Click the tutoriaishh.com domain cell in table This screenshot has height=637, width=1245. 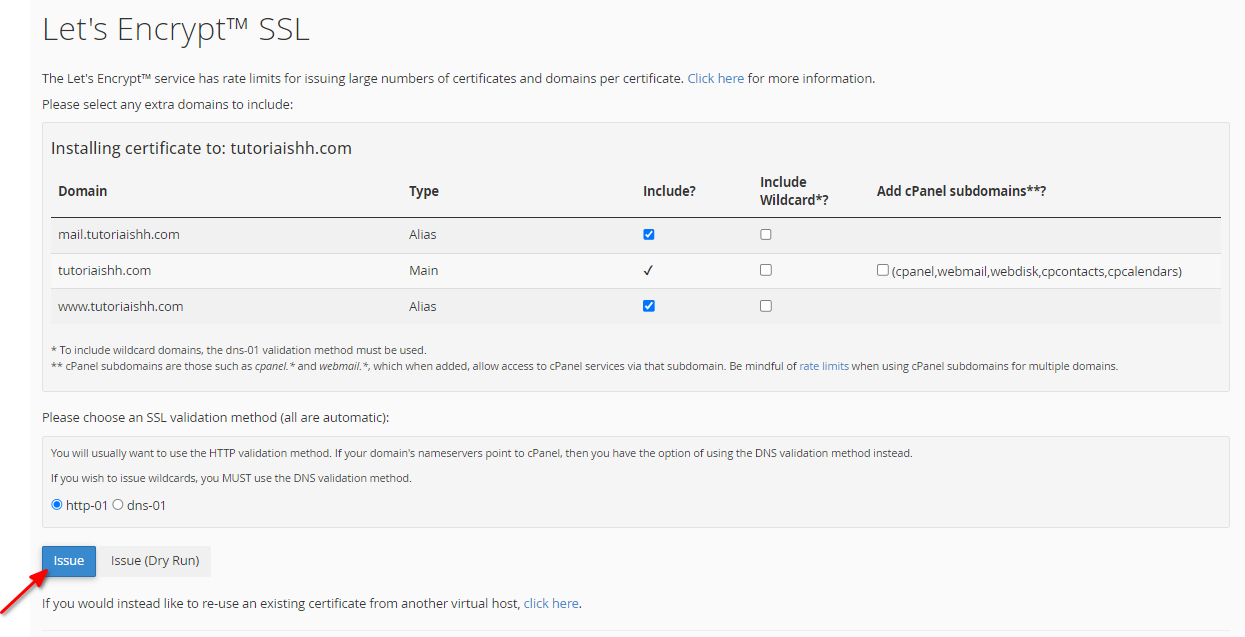pyautogui.click(x=105, y=270)
